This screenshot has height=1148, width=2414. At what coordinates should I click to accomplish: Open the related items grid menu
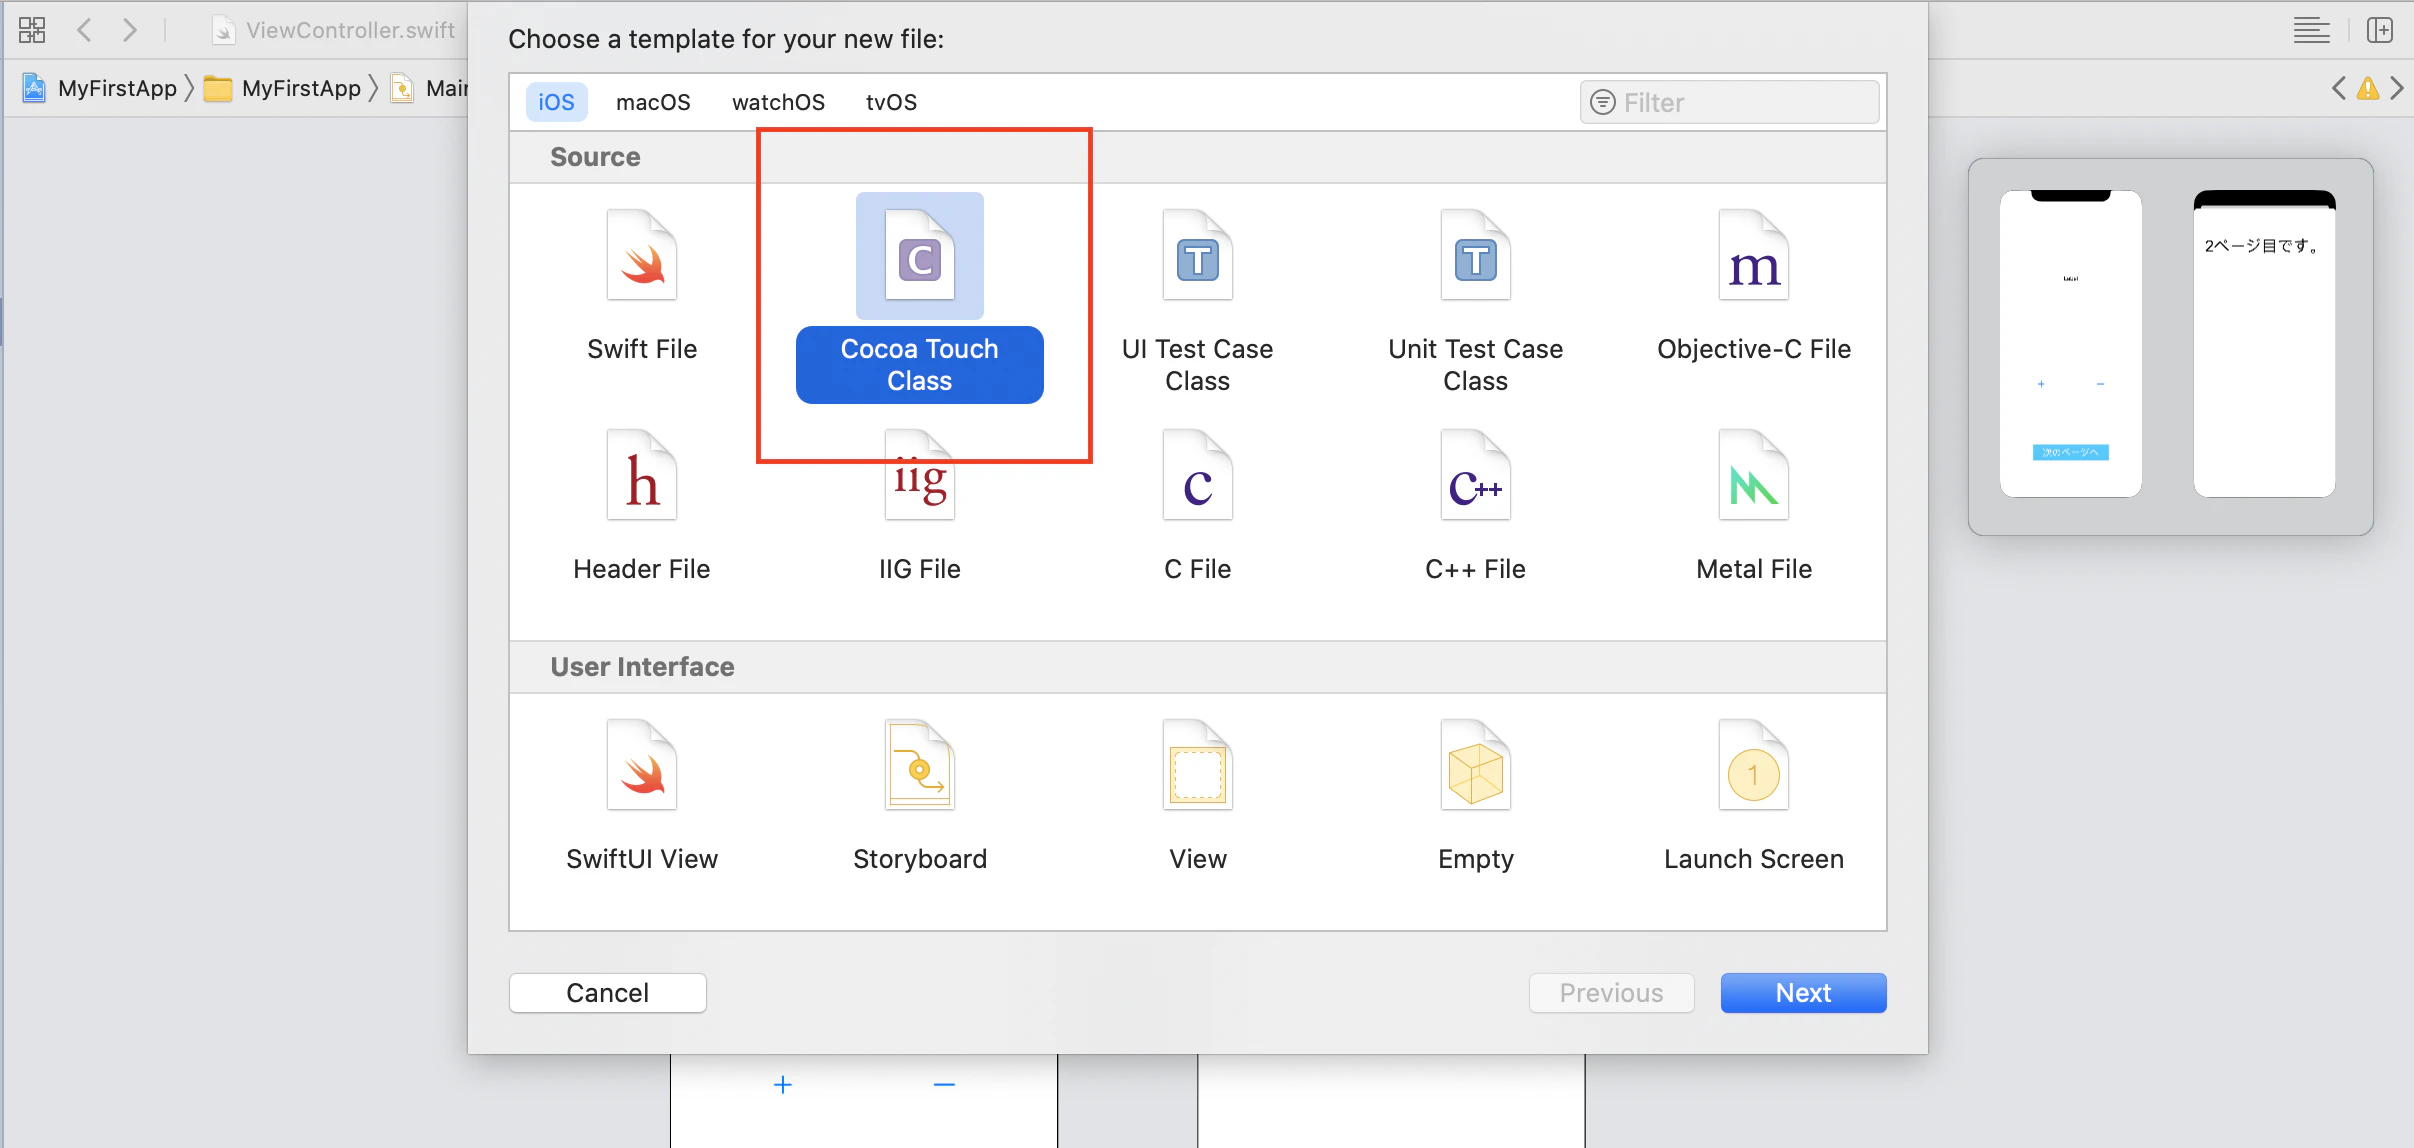(x=32, y=30)
